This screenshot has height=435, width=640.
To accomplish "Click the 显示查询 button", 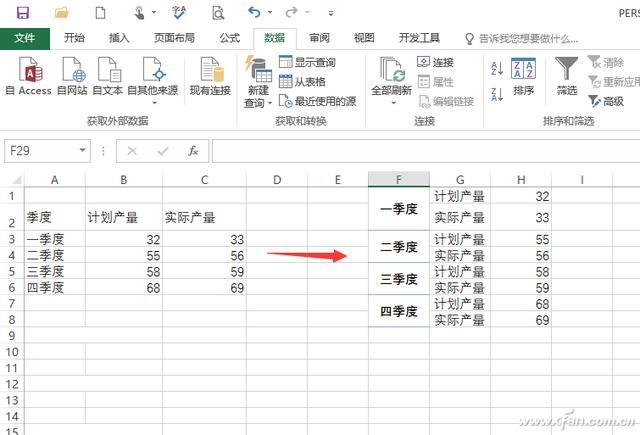I will pyautogui.click(x=307, y=62).
